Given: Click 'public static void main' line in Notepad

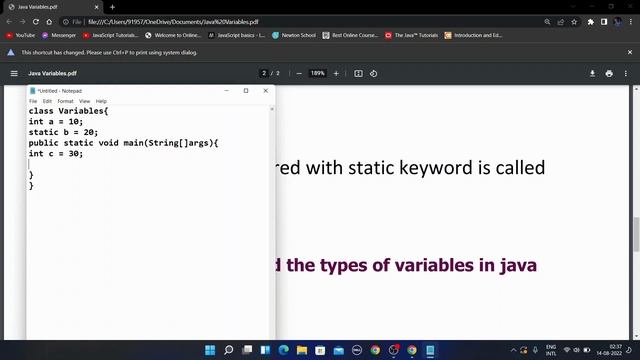Looking at the screenshot, I should pyautogui.click(x=123, y=143).
